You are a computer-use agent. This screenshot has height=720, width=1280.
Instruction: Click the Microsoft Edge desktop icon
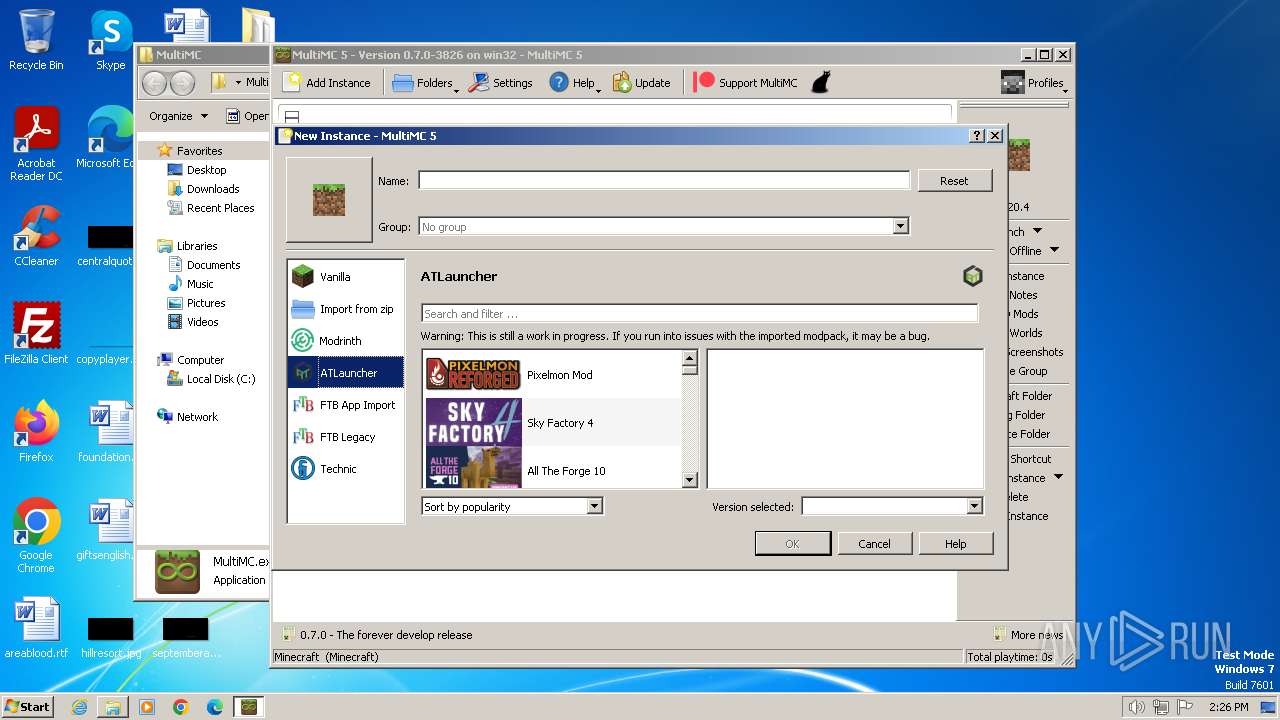click(x=110, y=137)
